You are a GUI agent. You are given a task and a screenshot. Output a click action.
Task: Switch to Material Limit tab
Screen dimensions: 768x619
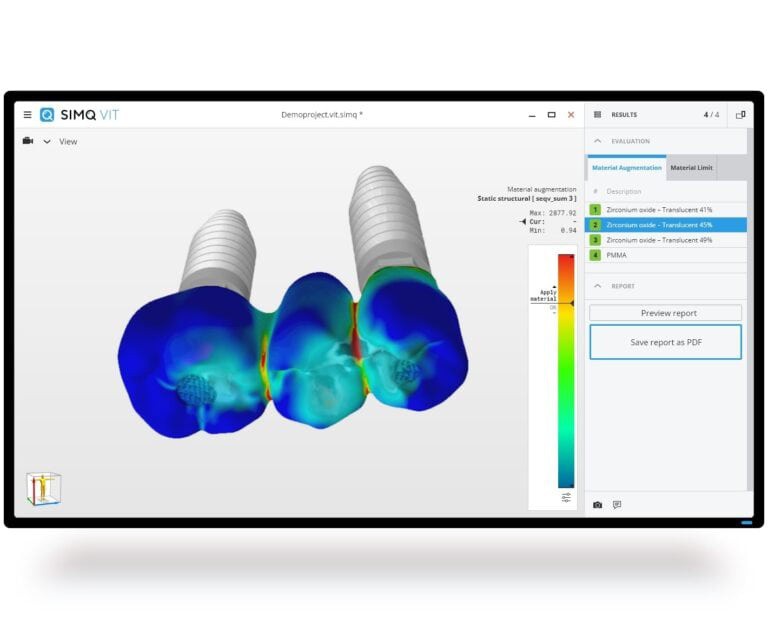point(691,168)
